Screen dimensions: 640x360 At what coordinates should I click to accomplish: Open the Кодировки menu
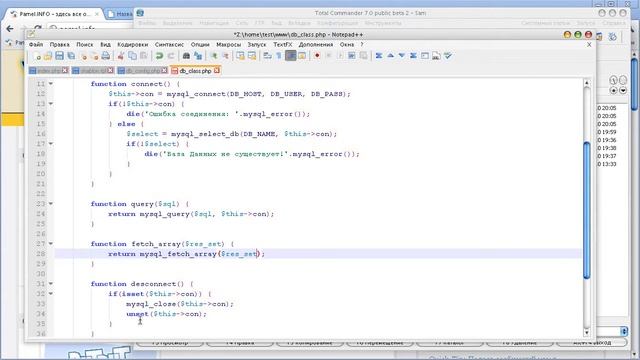point(133,44)
